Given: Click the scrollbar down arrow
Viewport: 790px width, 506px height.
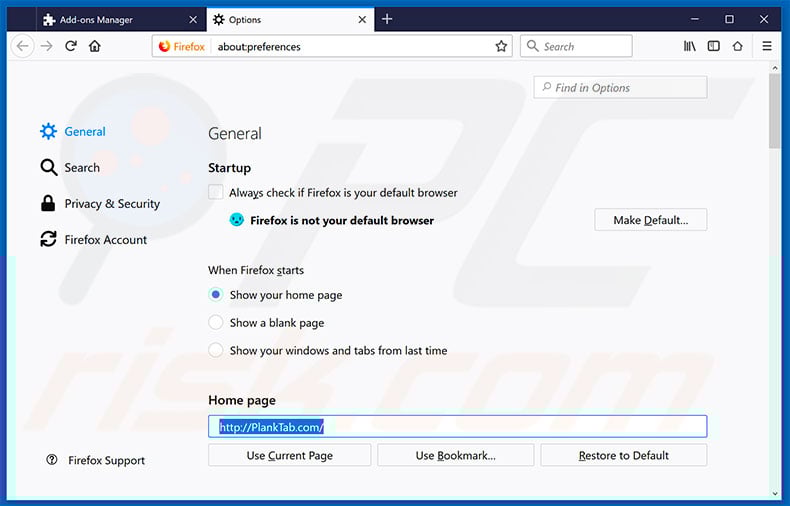Looking at the screenshot, I should (x=774, y=493).
